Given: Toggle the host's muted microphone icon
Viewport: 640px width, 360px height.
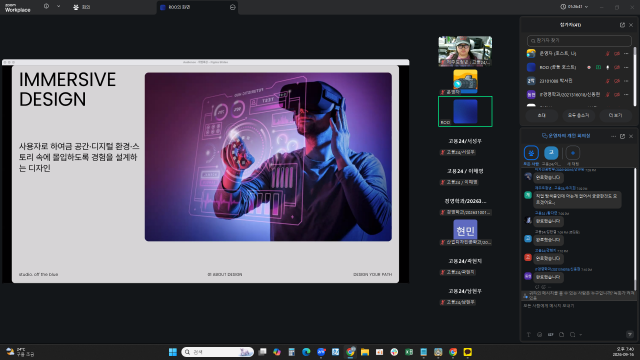Looking at the screenshot, I should click(608, 53).
